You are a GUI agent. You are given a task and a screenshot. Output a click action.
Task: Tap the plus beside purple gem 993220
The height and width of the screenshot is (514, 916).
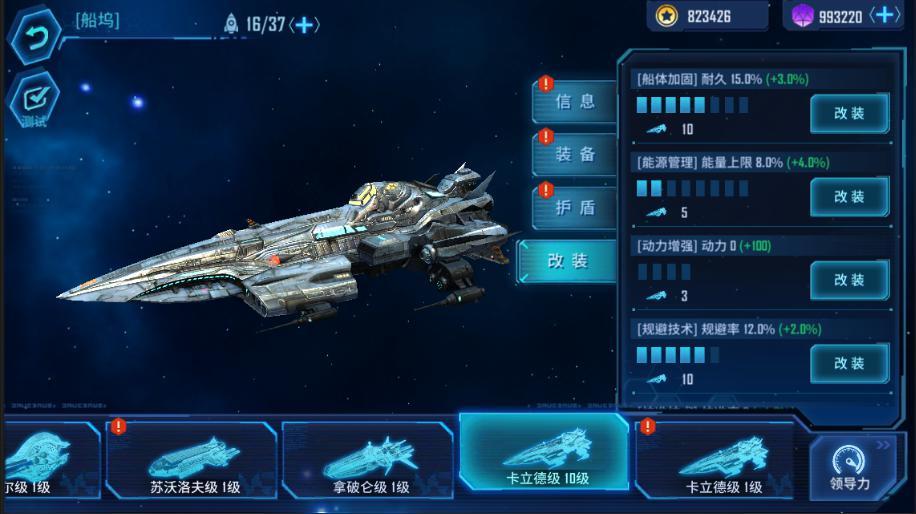click(885, 15)
